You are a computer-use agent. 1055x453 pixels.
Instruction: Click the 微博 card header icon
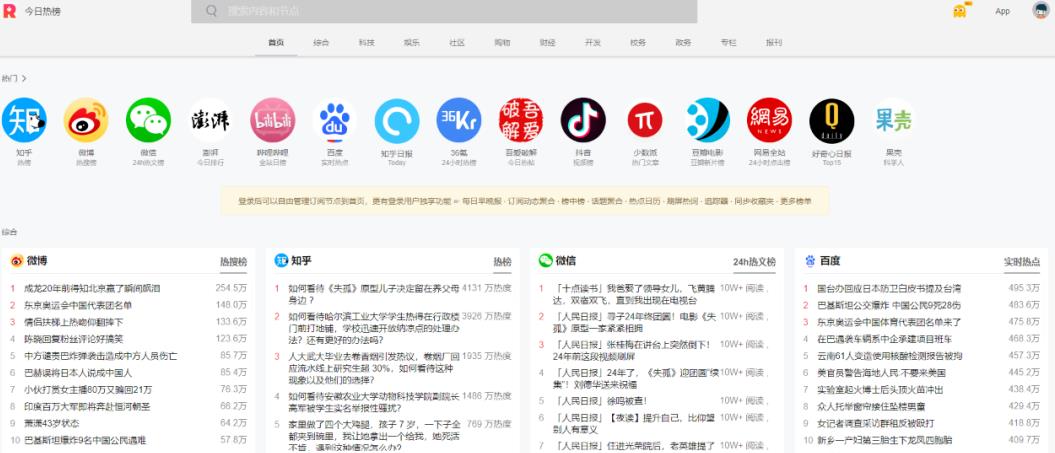[x=17, y=261]
